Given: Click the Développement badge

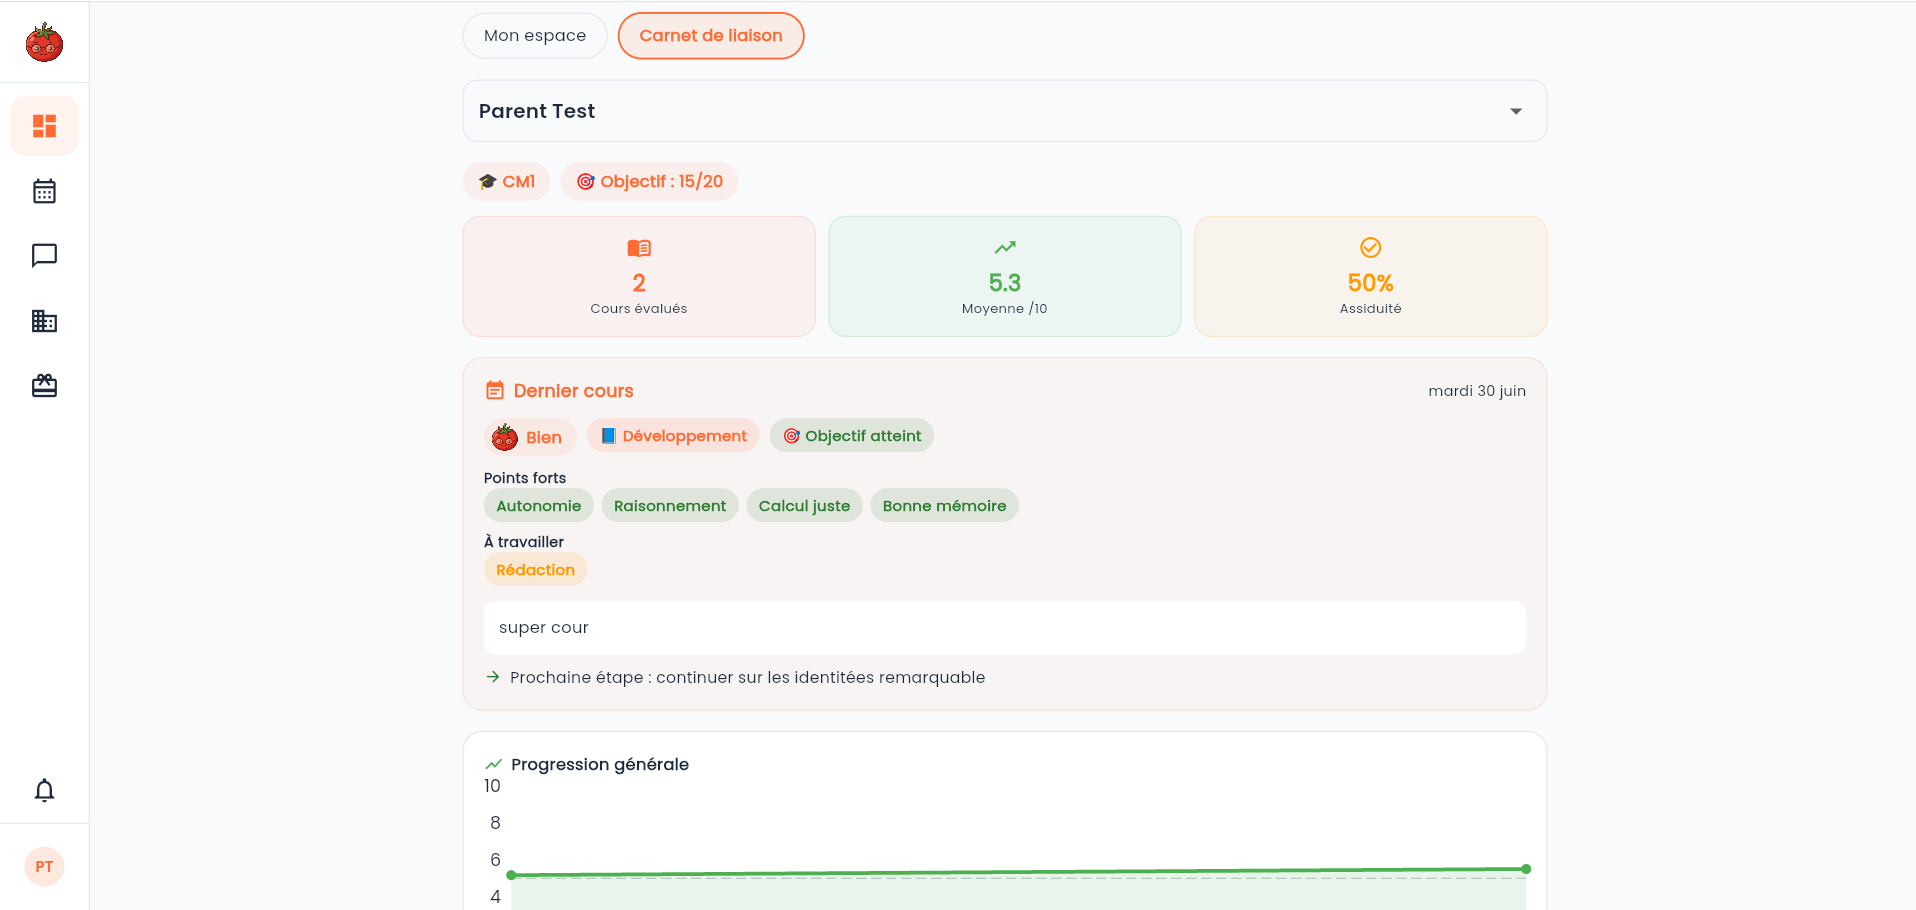Looking at the screenshot, I should 673,436.
